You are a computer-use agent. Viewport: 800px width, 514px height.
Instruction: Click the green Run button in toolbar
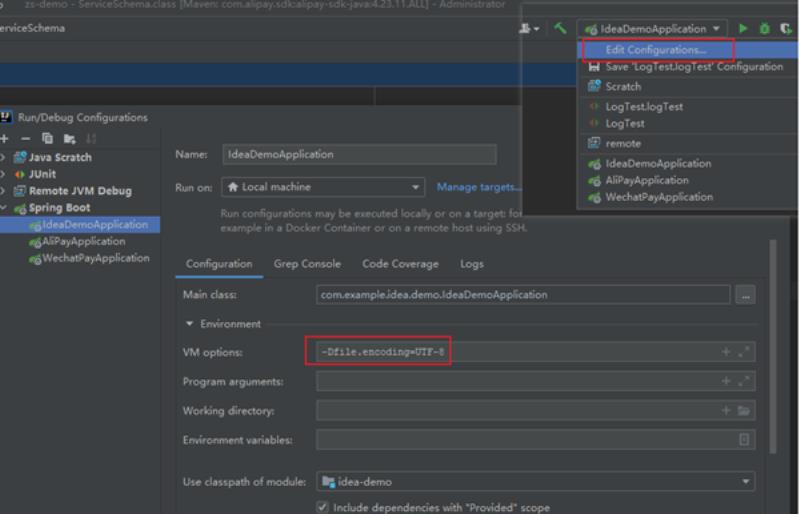(x=743, y=29)
